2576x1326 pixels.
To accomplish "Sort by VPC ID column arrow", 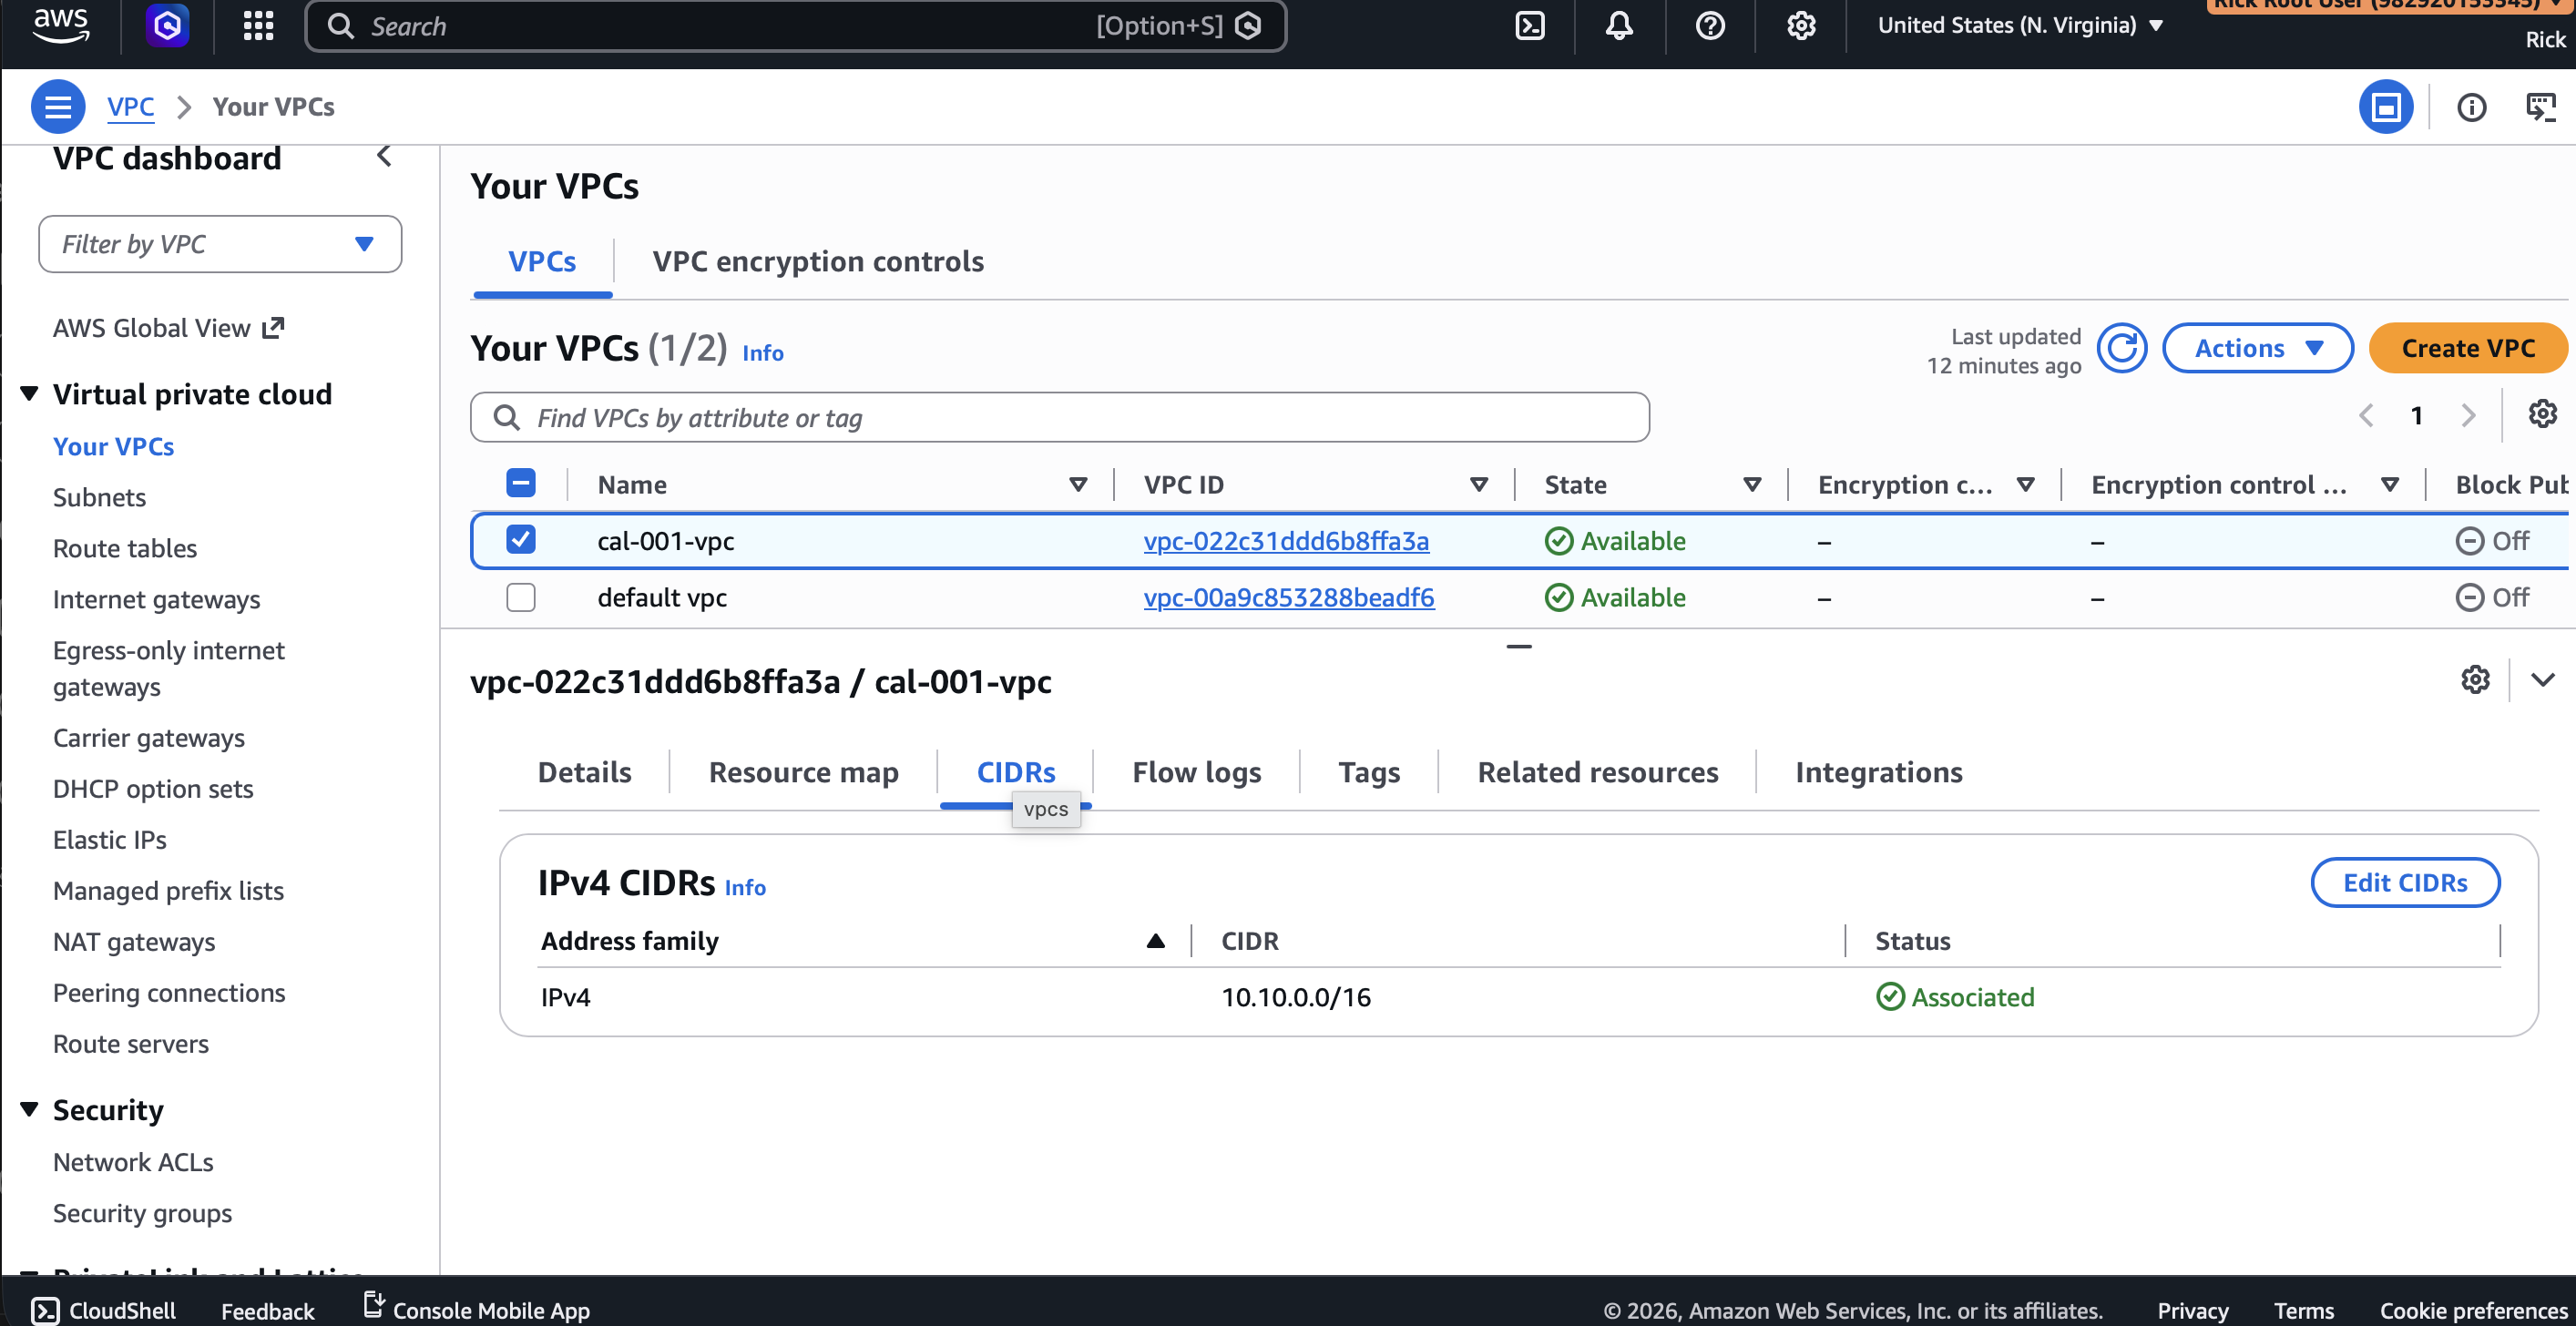I will 1479,485.
